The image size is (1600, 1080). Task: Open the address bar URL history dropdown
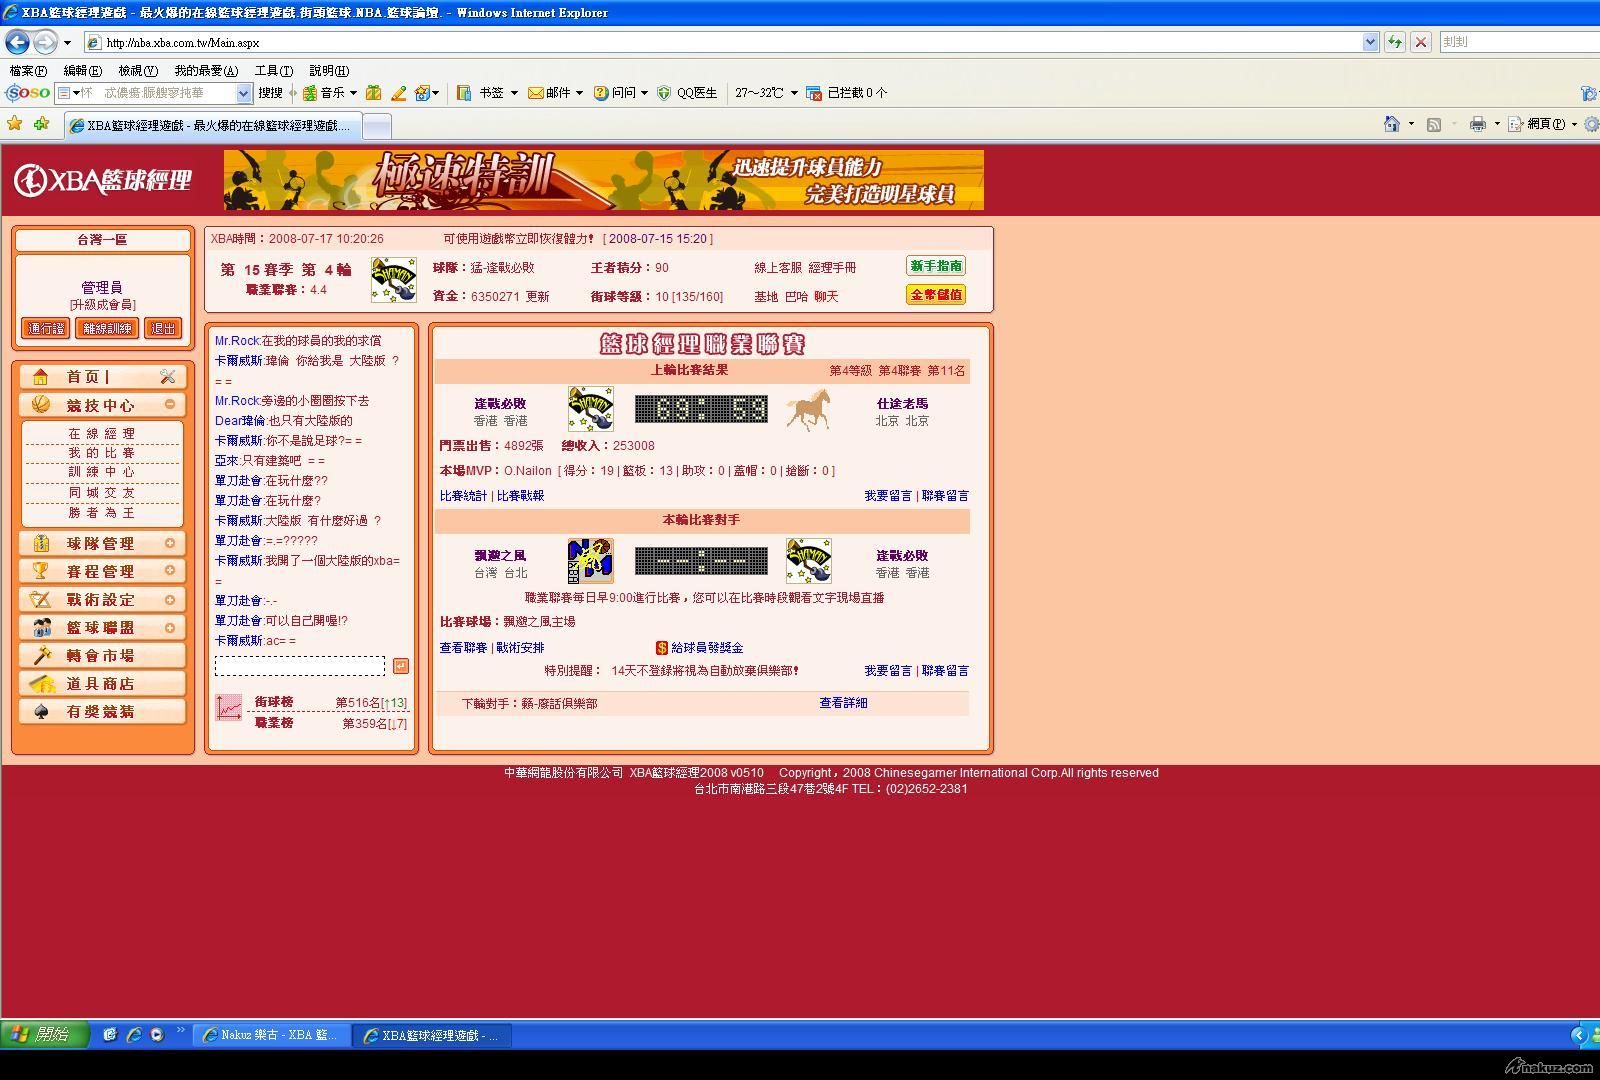(1370, 42)
